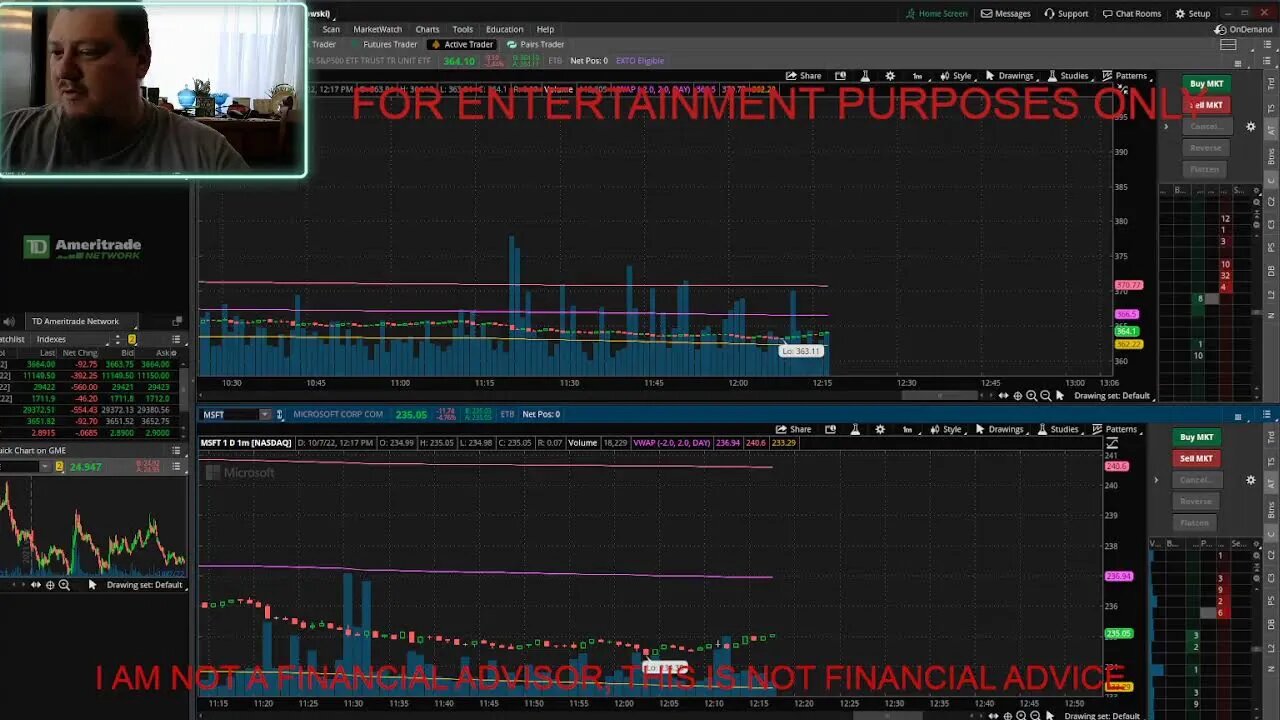Click Sell MKT in MSFT panel
Screen dimensions: 1280x720
[x=1196, y=459]
